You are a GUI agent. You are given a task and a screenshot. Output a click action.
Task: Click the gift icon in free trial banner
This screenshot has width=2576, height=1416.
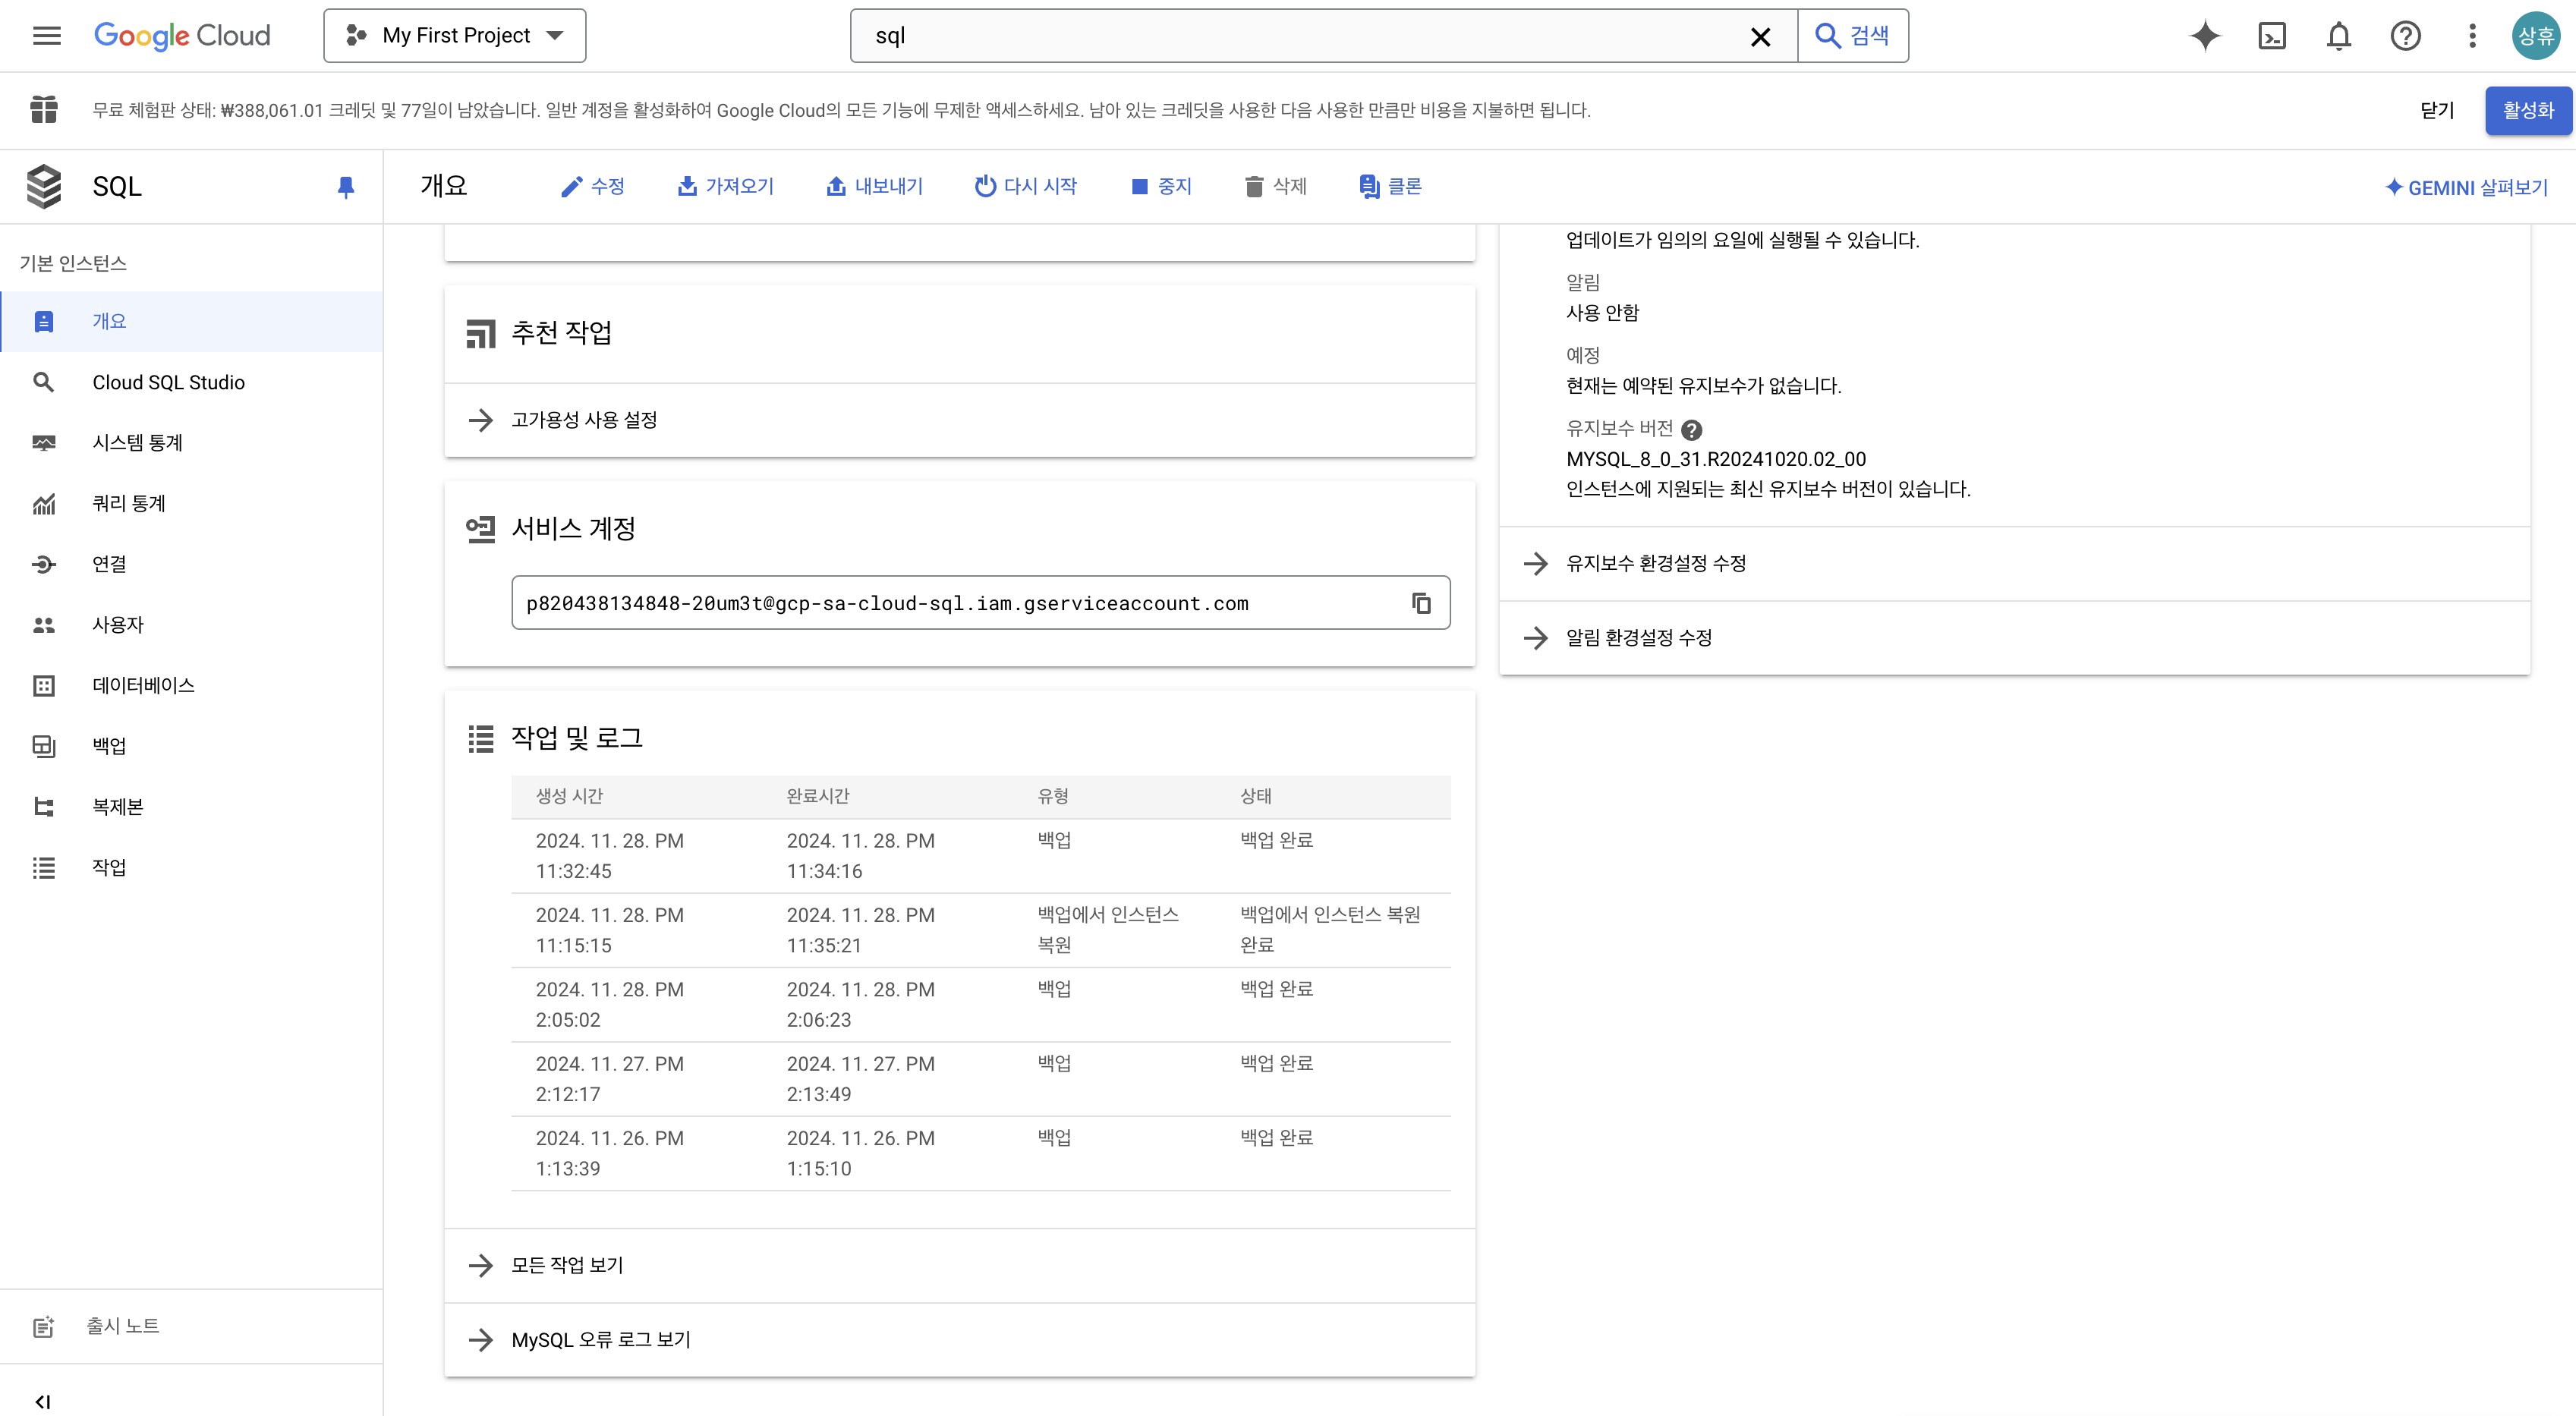point(44,109)
